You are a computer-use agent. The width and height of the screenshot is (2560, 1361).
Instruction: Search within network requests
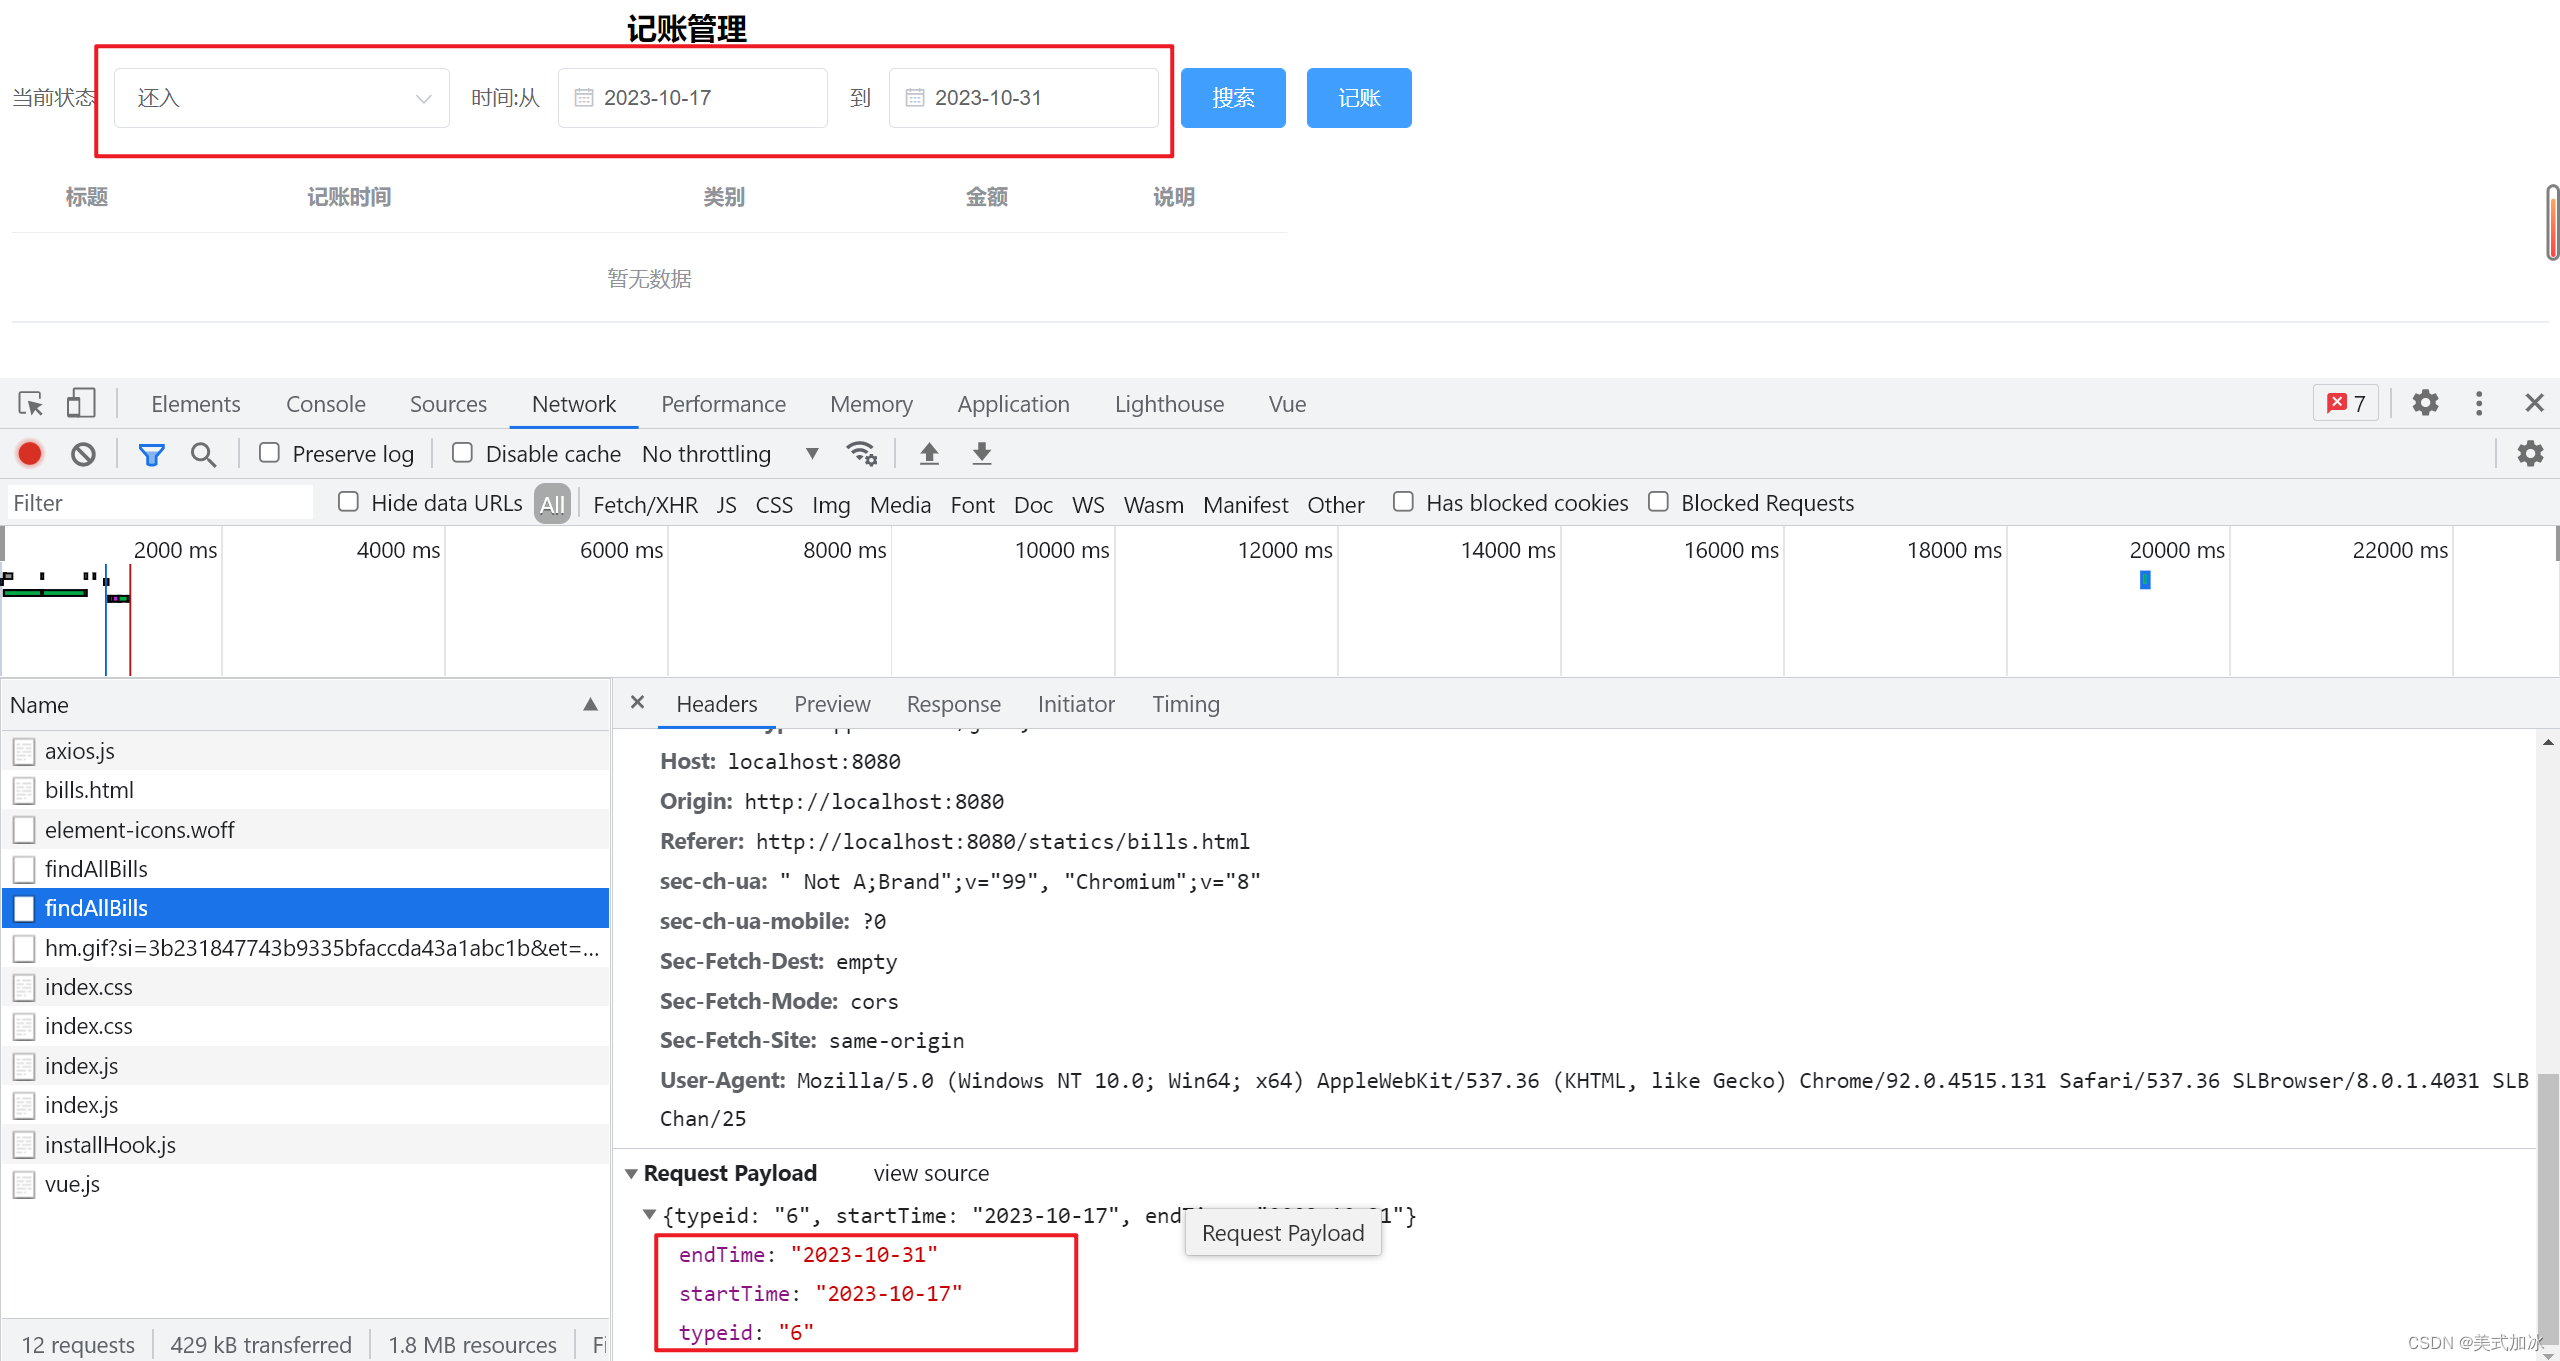pos(203,453)
